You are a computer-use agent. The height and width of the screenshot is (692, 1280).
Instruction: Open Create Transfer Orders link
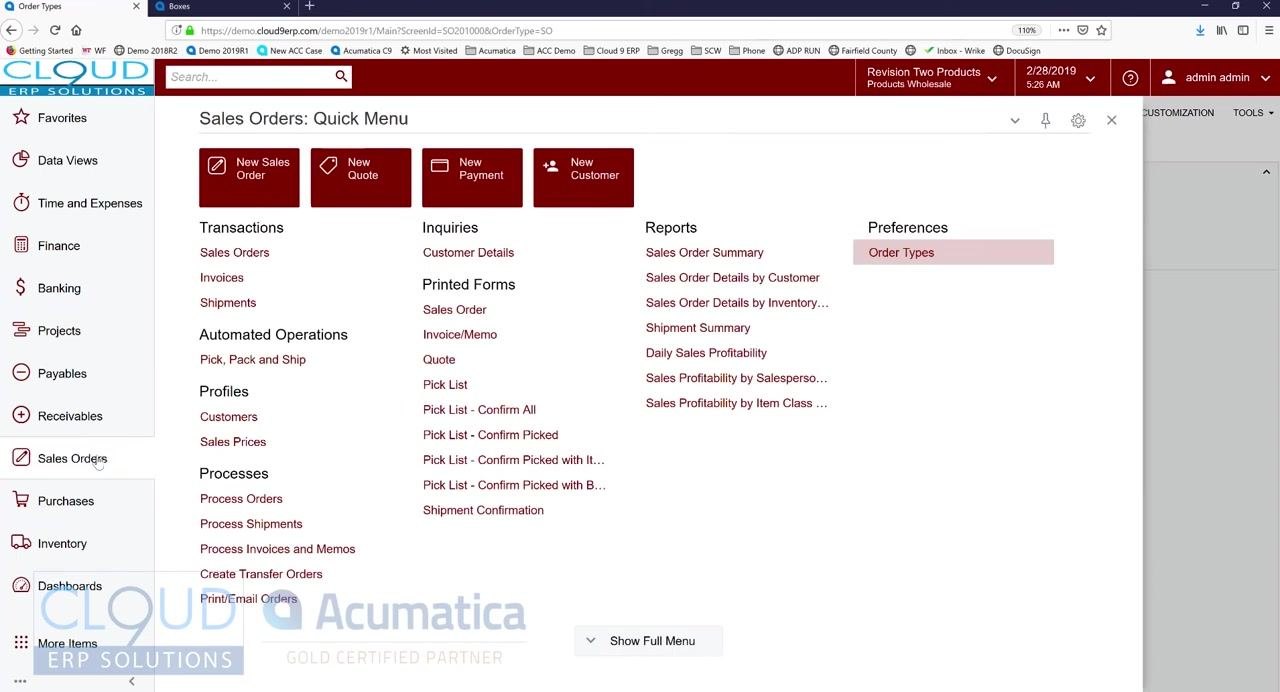[x=261, y=574]
